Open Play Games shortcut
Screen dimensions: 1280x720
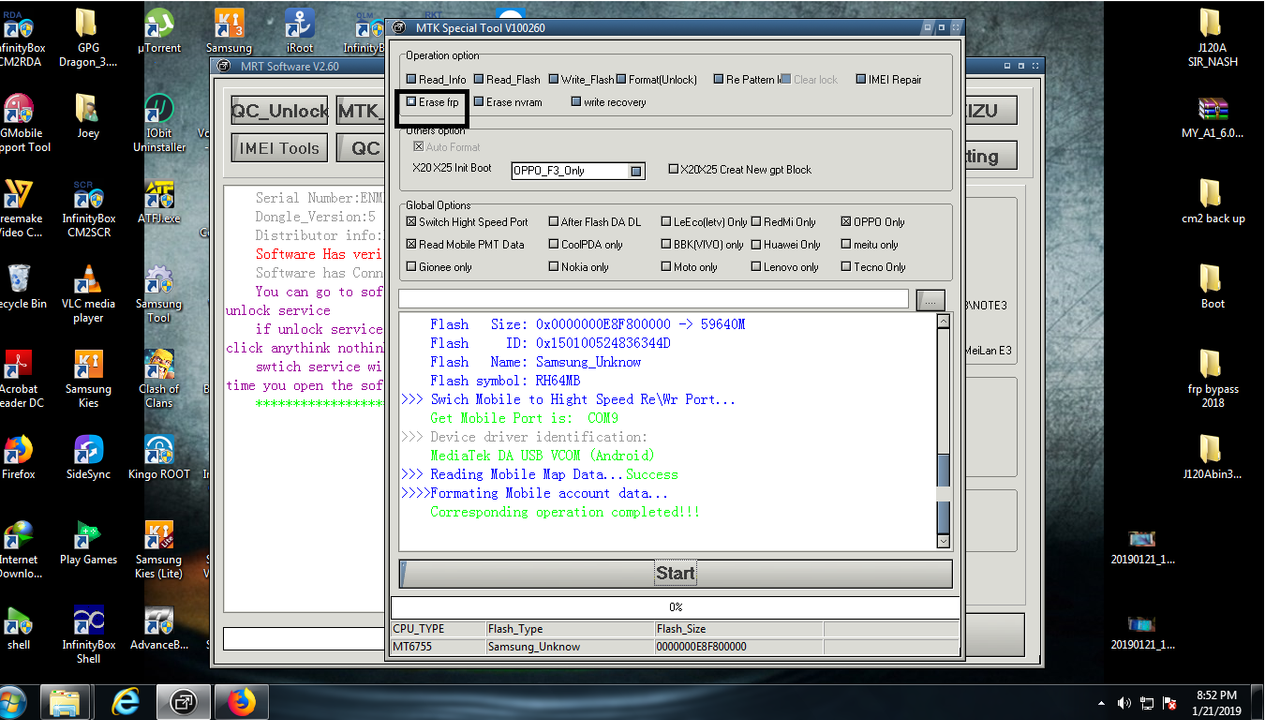click(88, 543)
